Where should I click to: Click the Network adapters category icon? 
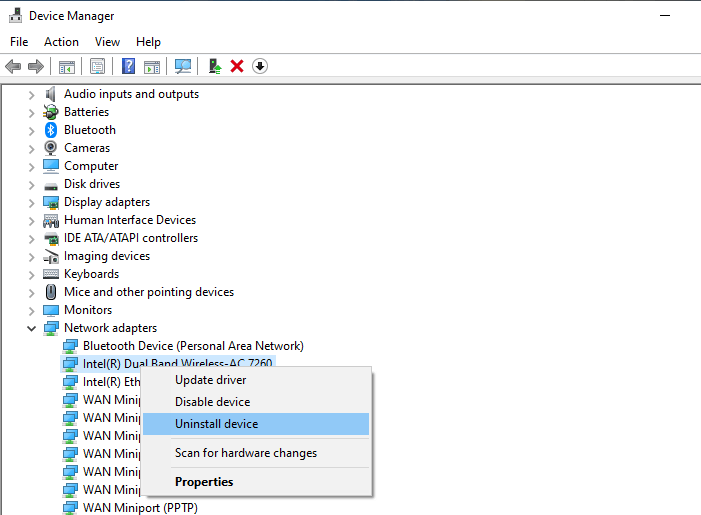pos(51,328)
